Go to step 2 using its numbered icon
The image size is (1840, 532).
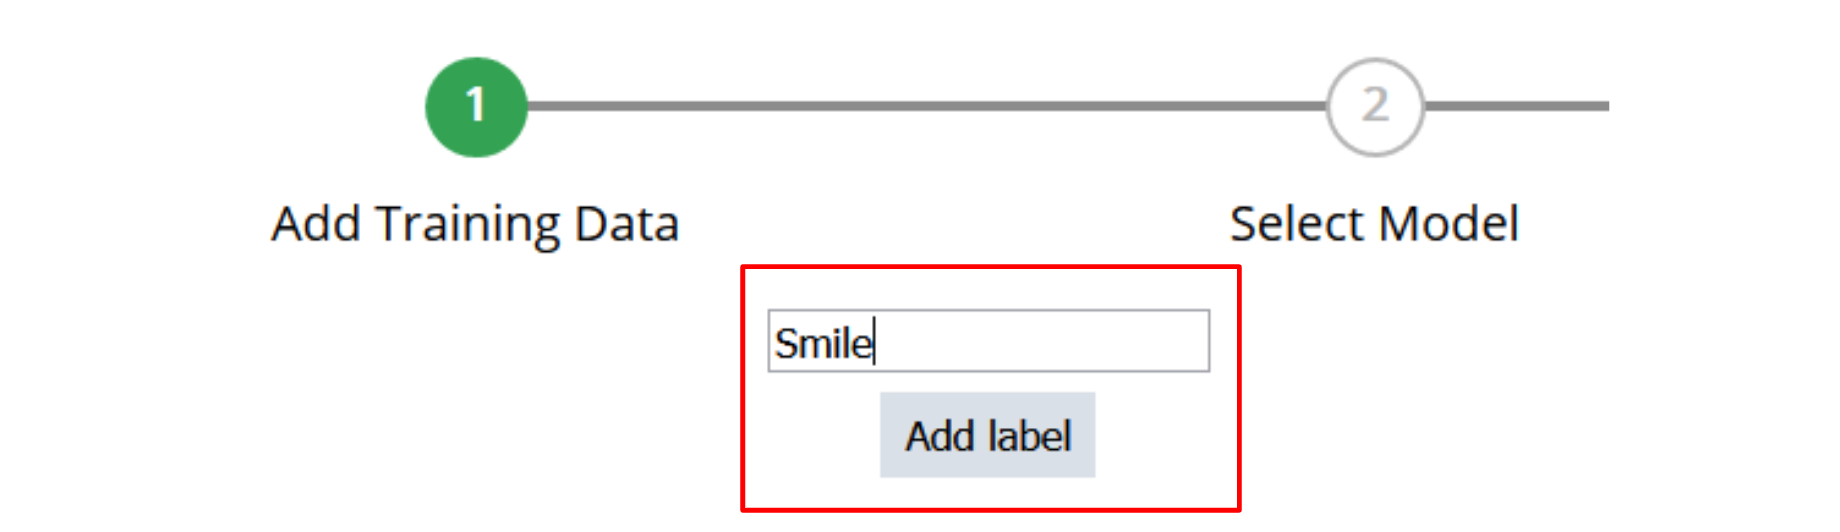(x=1375, y=107)
